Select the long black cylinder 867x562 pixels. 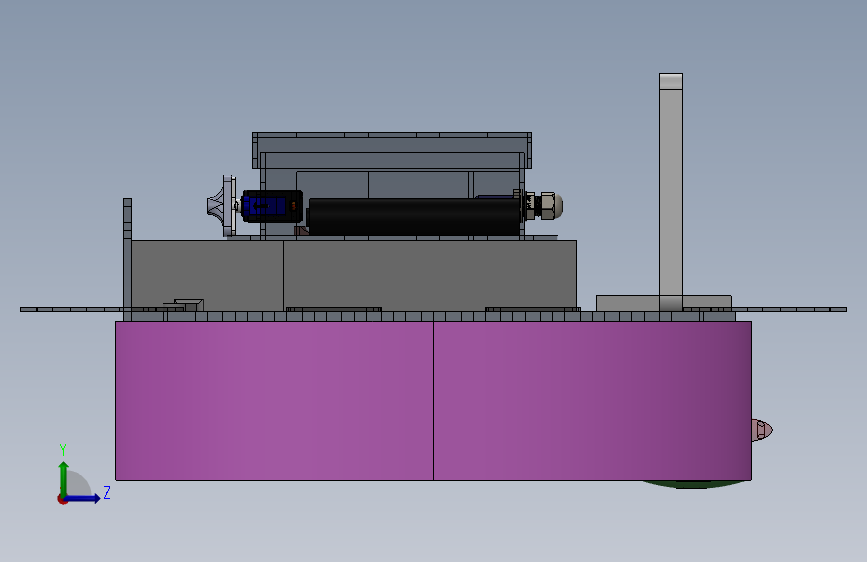[414, 217]
